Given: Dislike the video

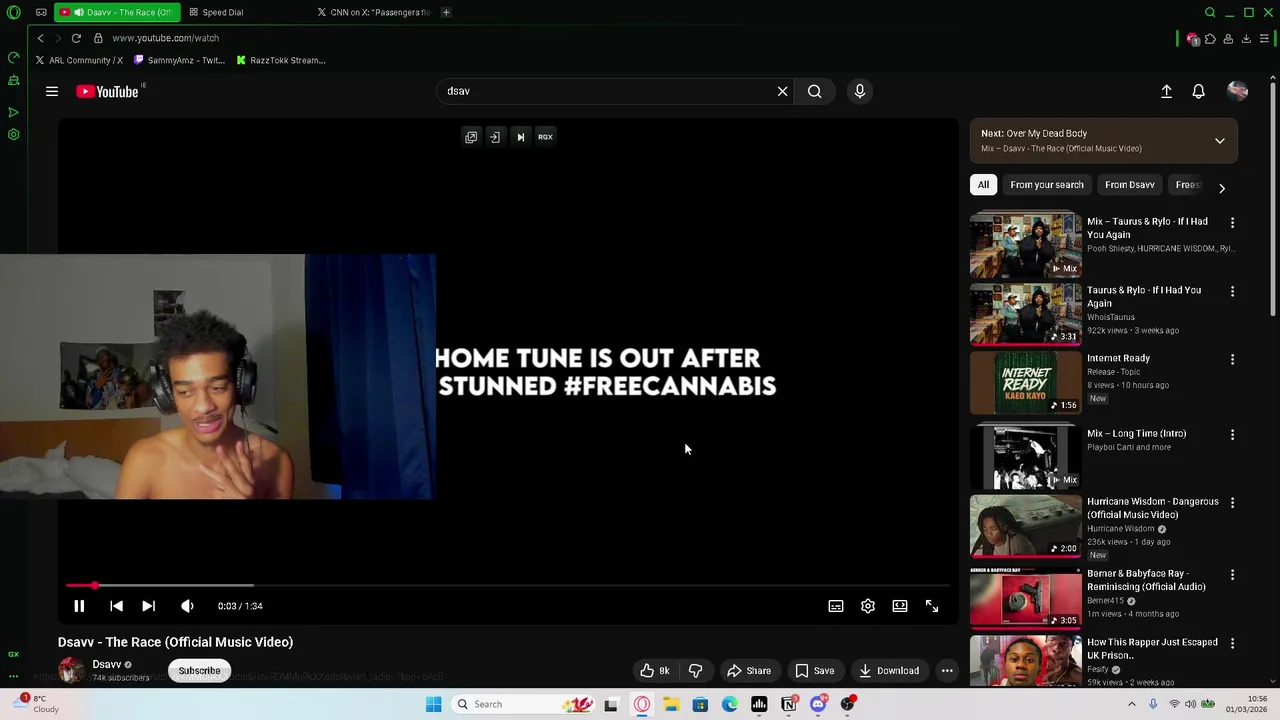Looking at the screenshot, I should (x=696, y=671).
